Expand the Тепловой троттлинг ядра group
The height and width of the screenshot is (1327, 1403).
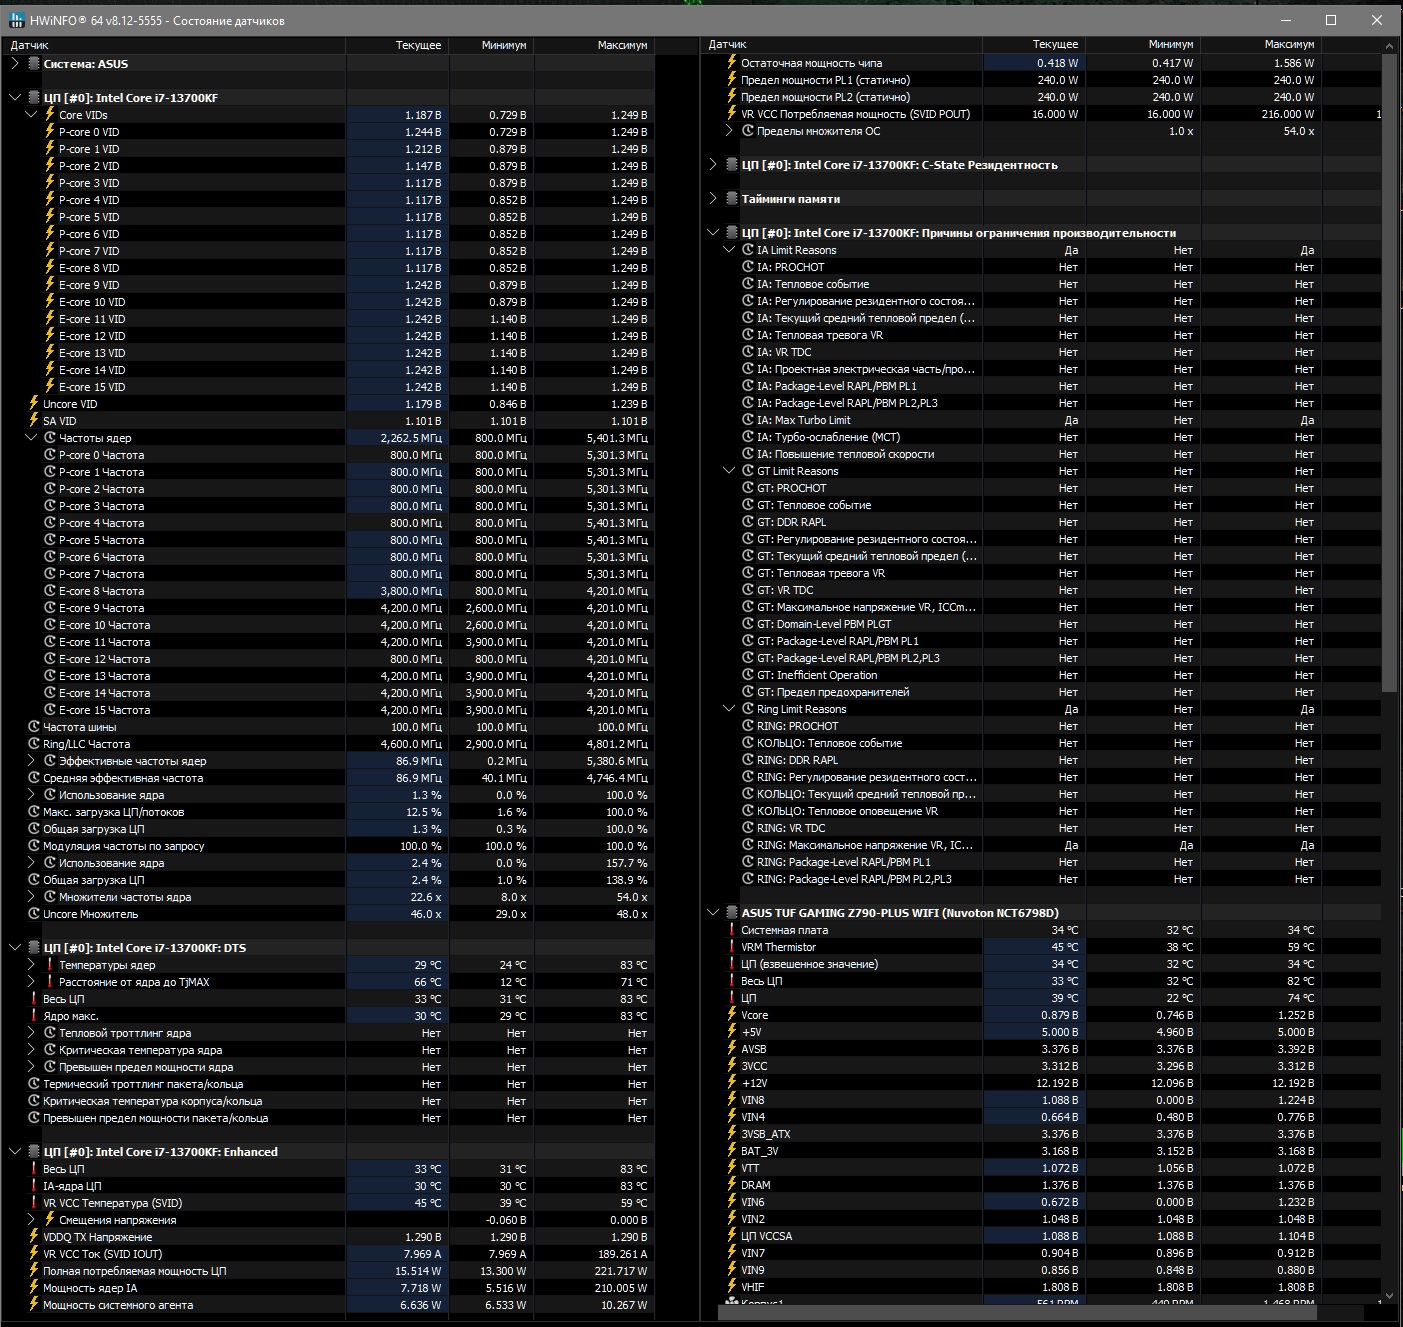(x=31, y=1033)
